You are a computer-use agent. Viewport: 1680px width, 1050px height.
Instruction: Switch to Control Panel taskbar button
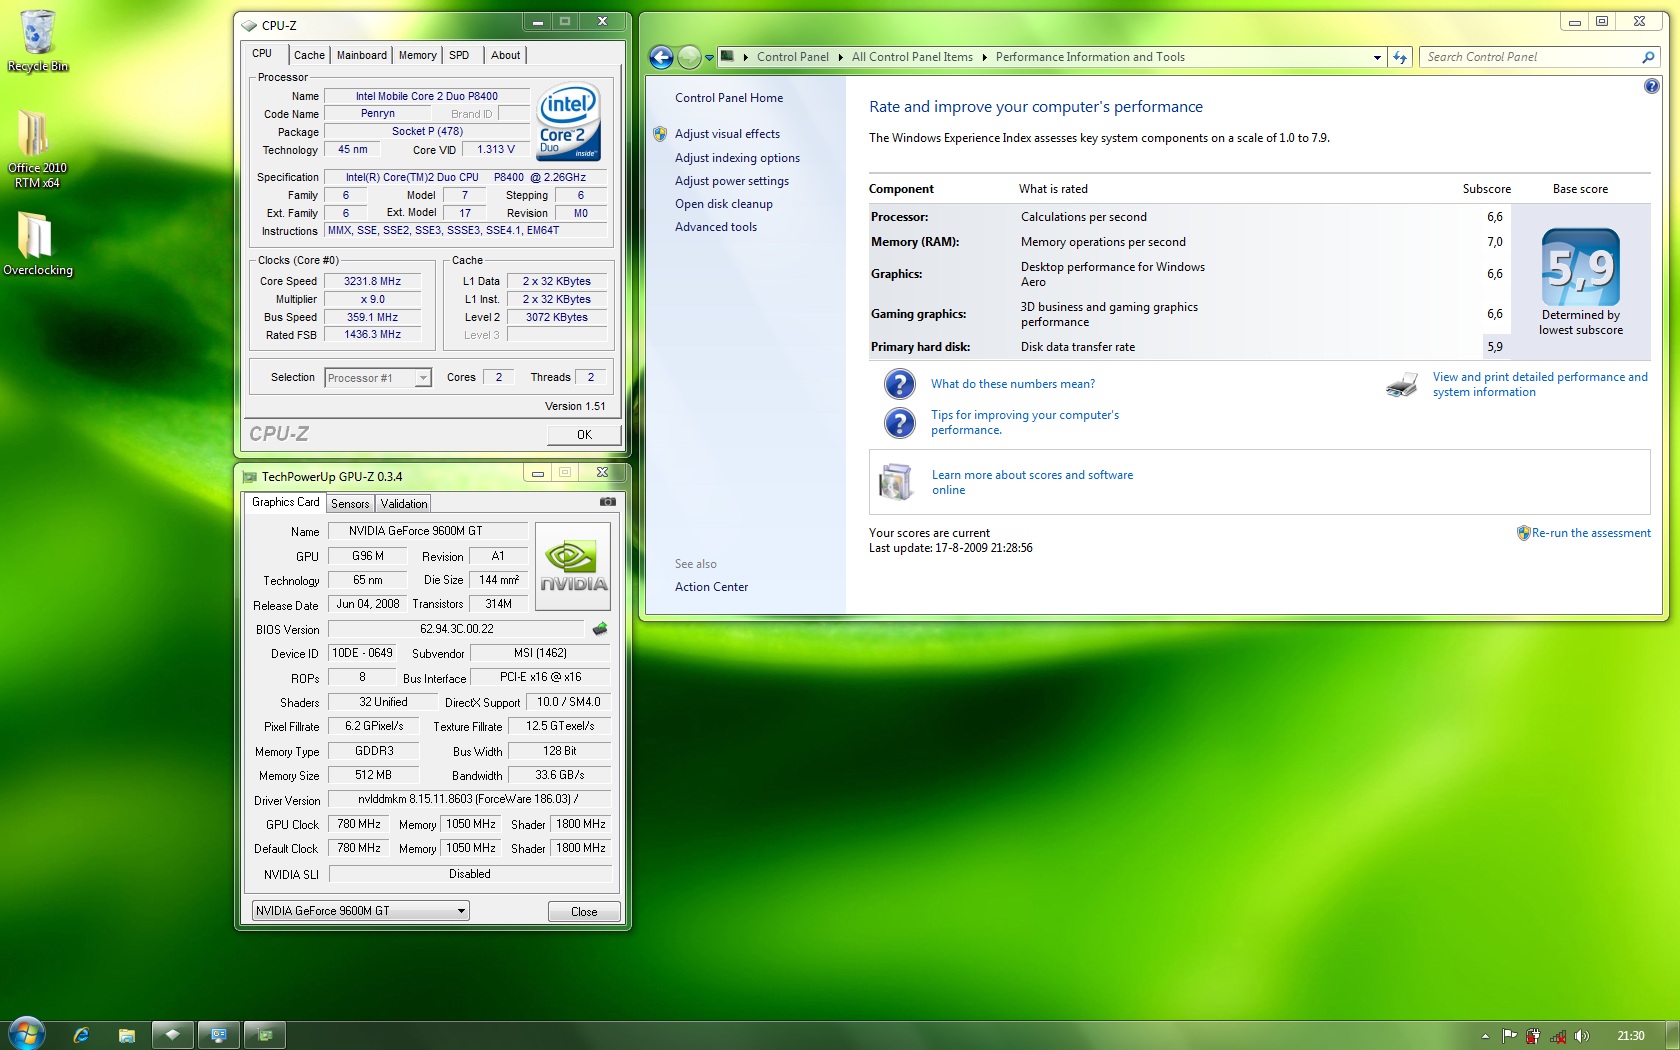(218, 1035)
